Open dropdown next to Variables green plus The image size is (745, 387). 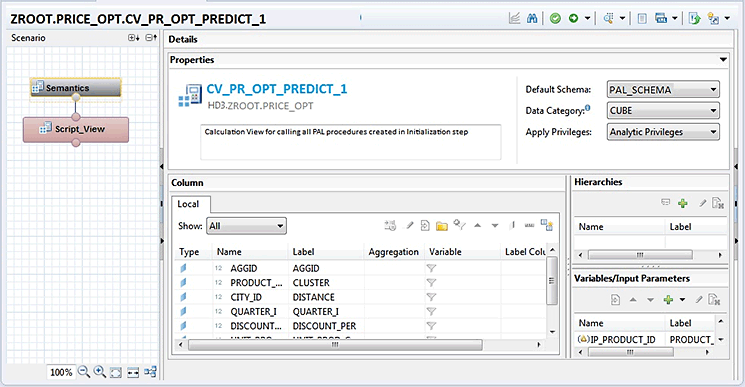(x=682, y=300)
